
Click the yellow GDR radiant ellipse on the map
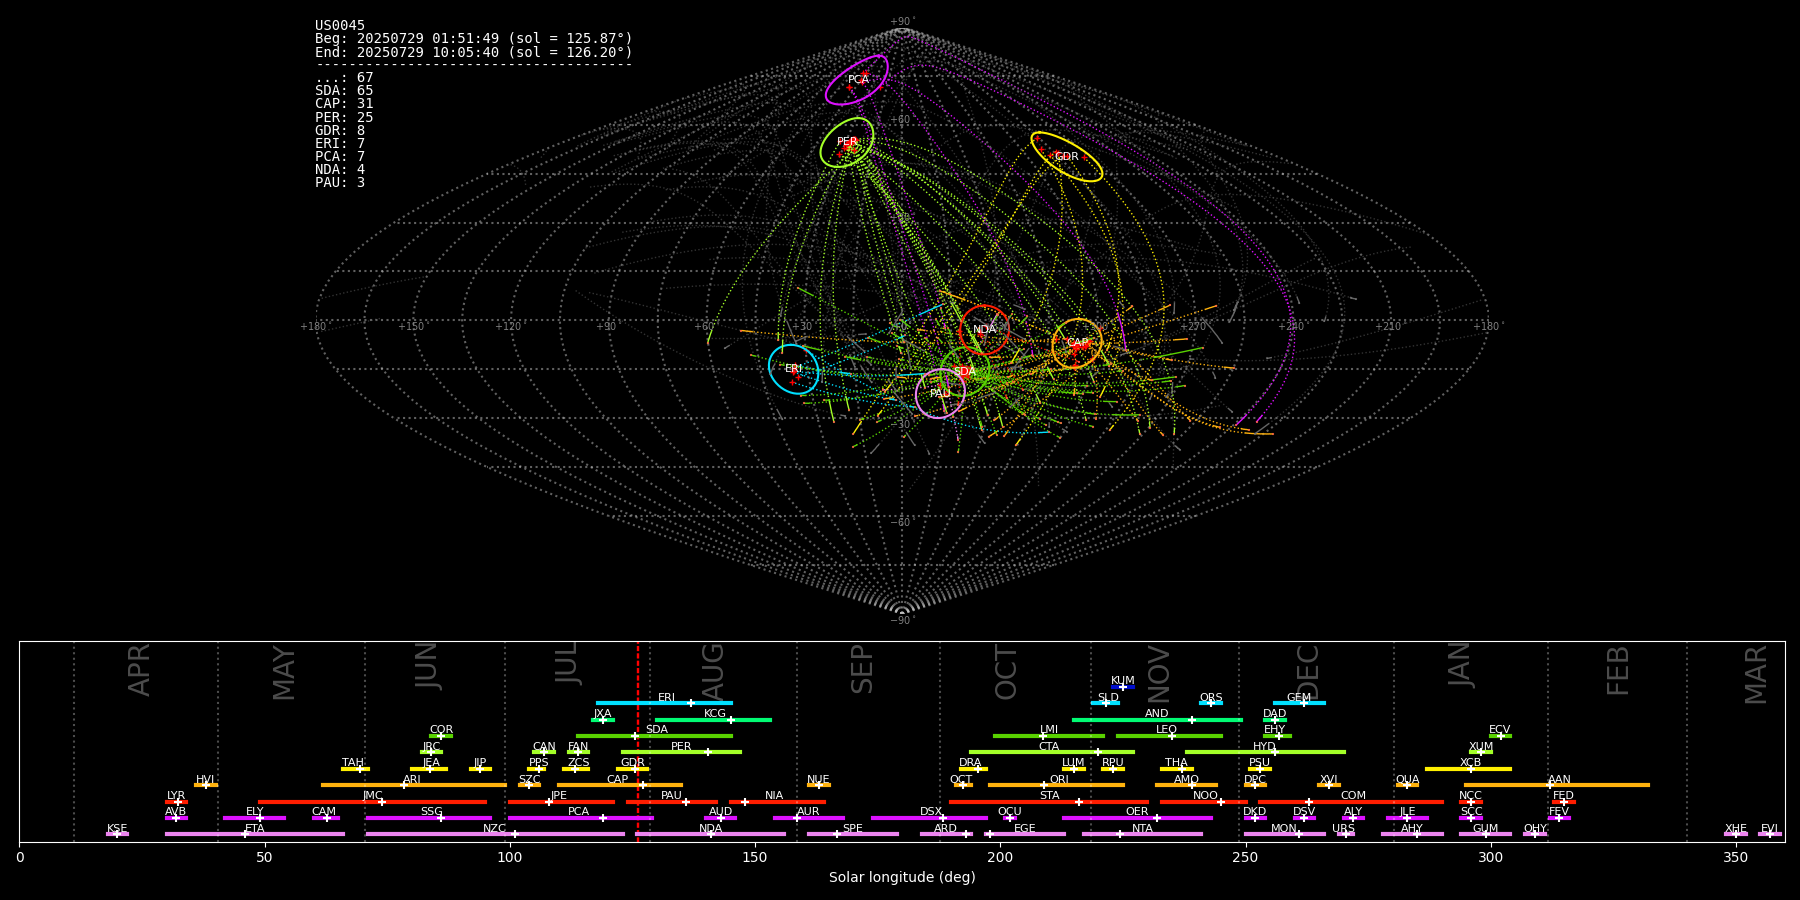pyautogui.click(x=1067, y=157)
